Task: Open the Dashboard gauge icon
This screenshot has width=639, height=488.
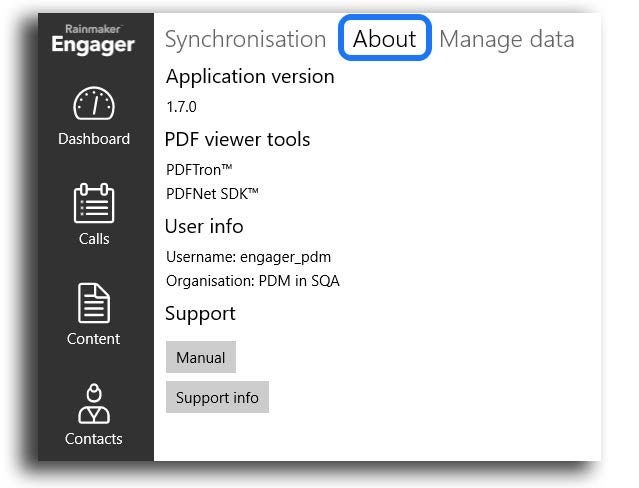Action: pyautogui.click(x=94, y=103)
